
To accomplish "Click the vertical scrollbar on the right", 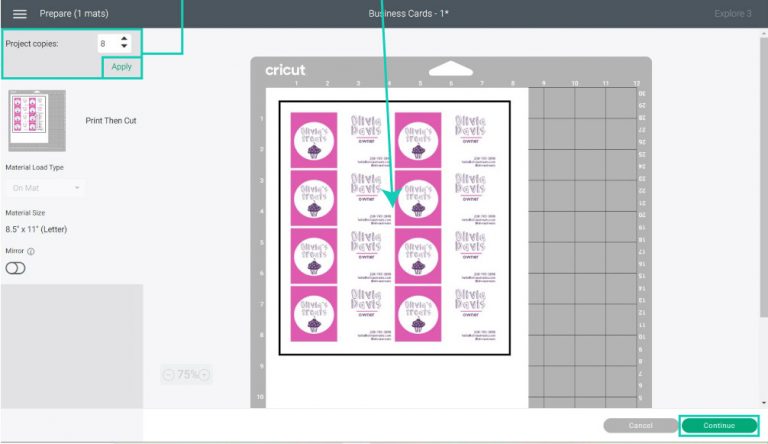I will [764, 176].
